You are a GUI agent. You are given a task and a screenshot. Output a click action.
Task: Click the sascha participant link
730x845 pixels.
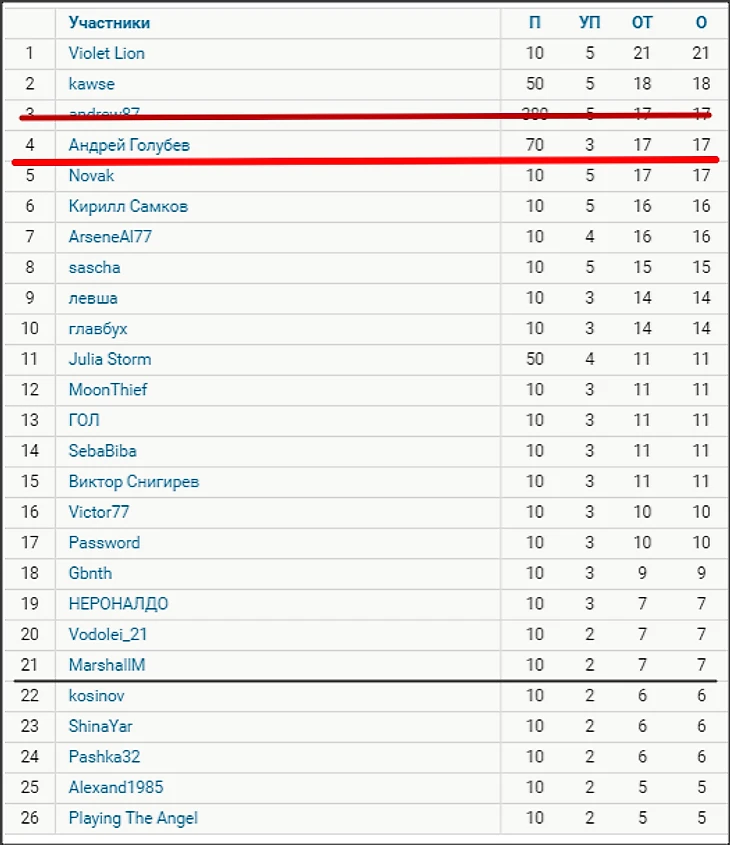click(94, 268)
